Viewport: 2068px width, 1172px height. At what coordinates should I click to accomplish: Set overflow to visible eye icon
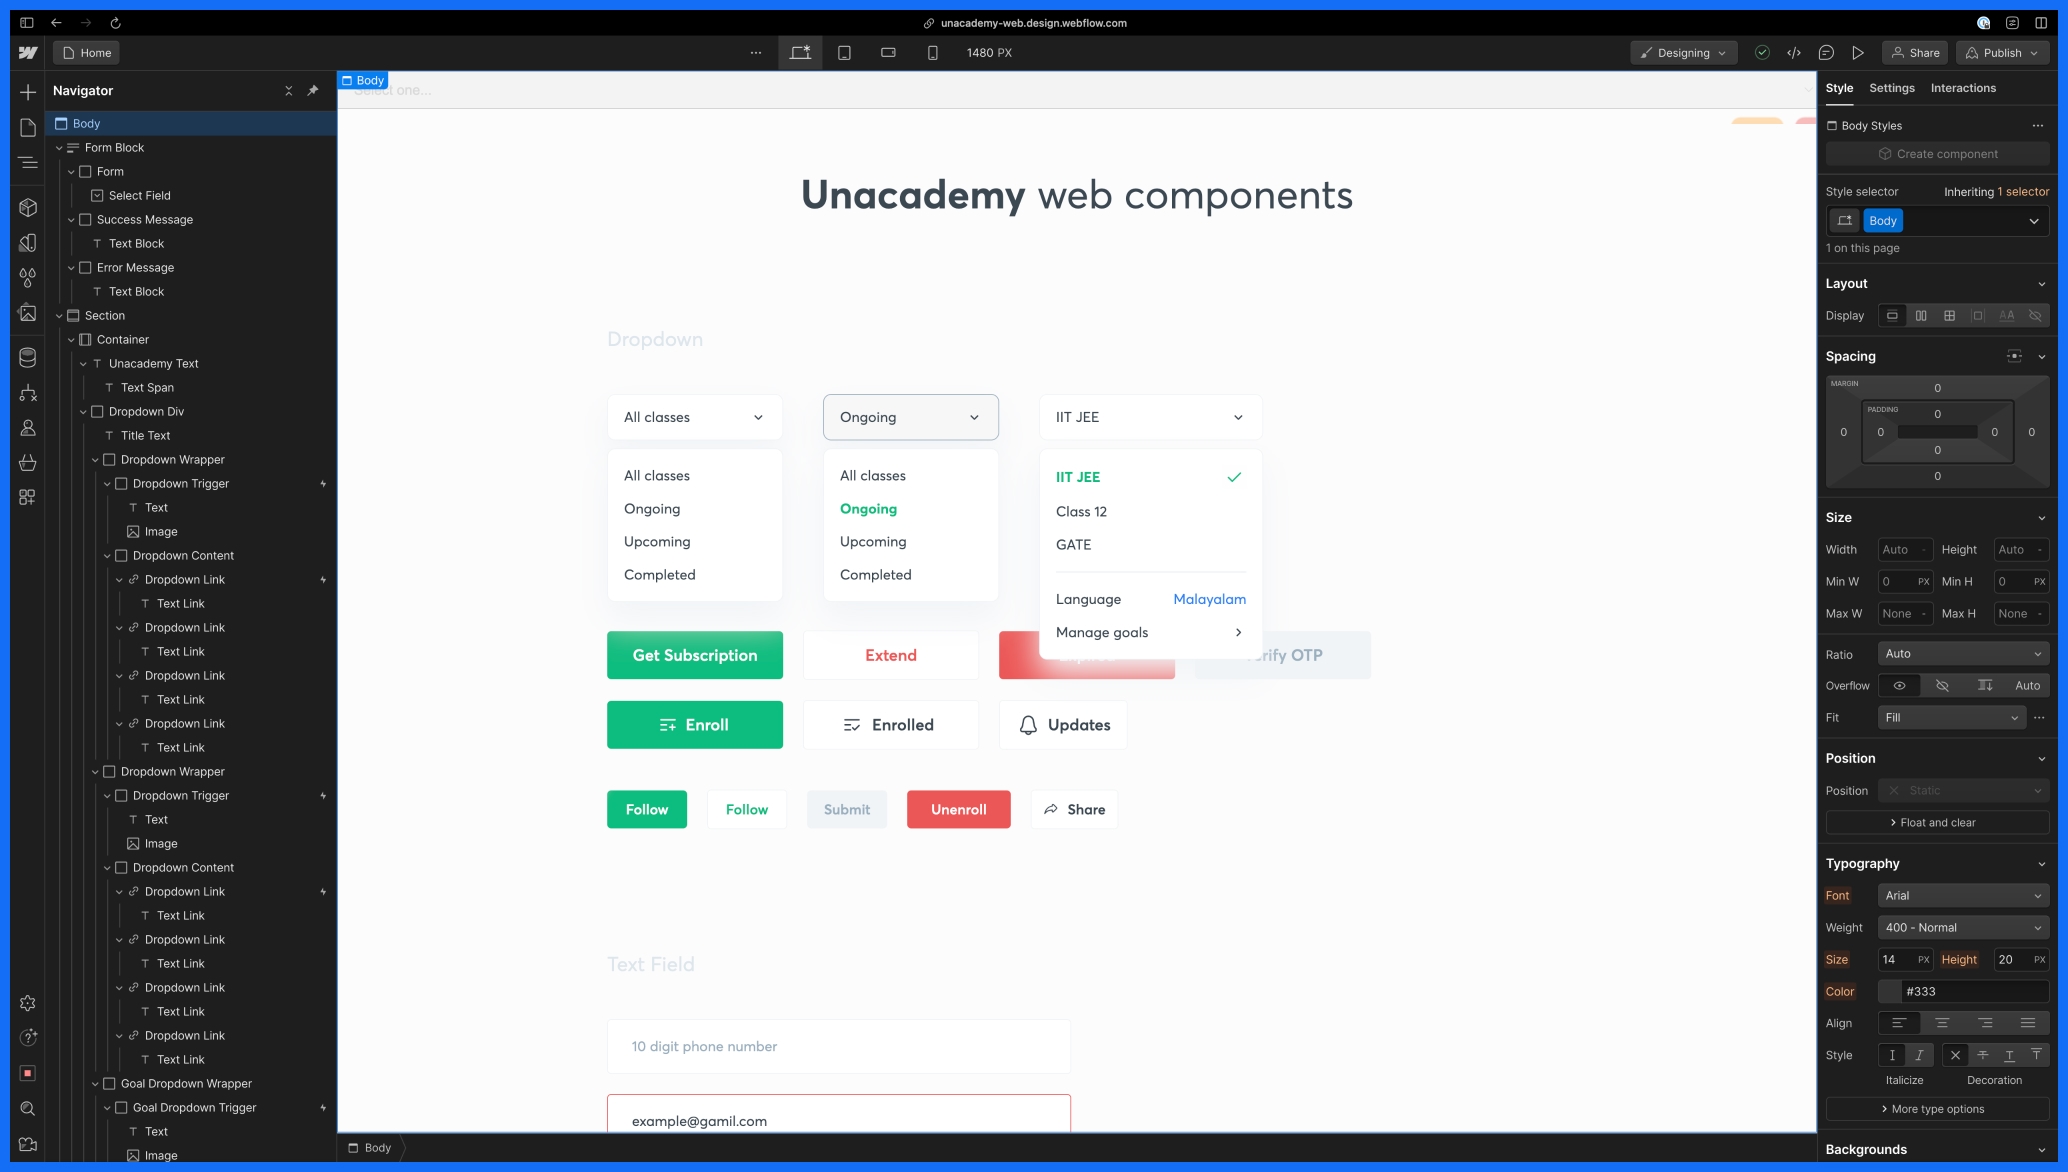(x=1899, y=685)
